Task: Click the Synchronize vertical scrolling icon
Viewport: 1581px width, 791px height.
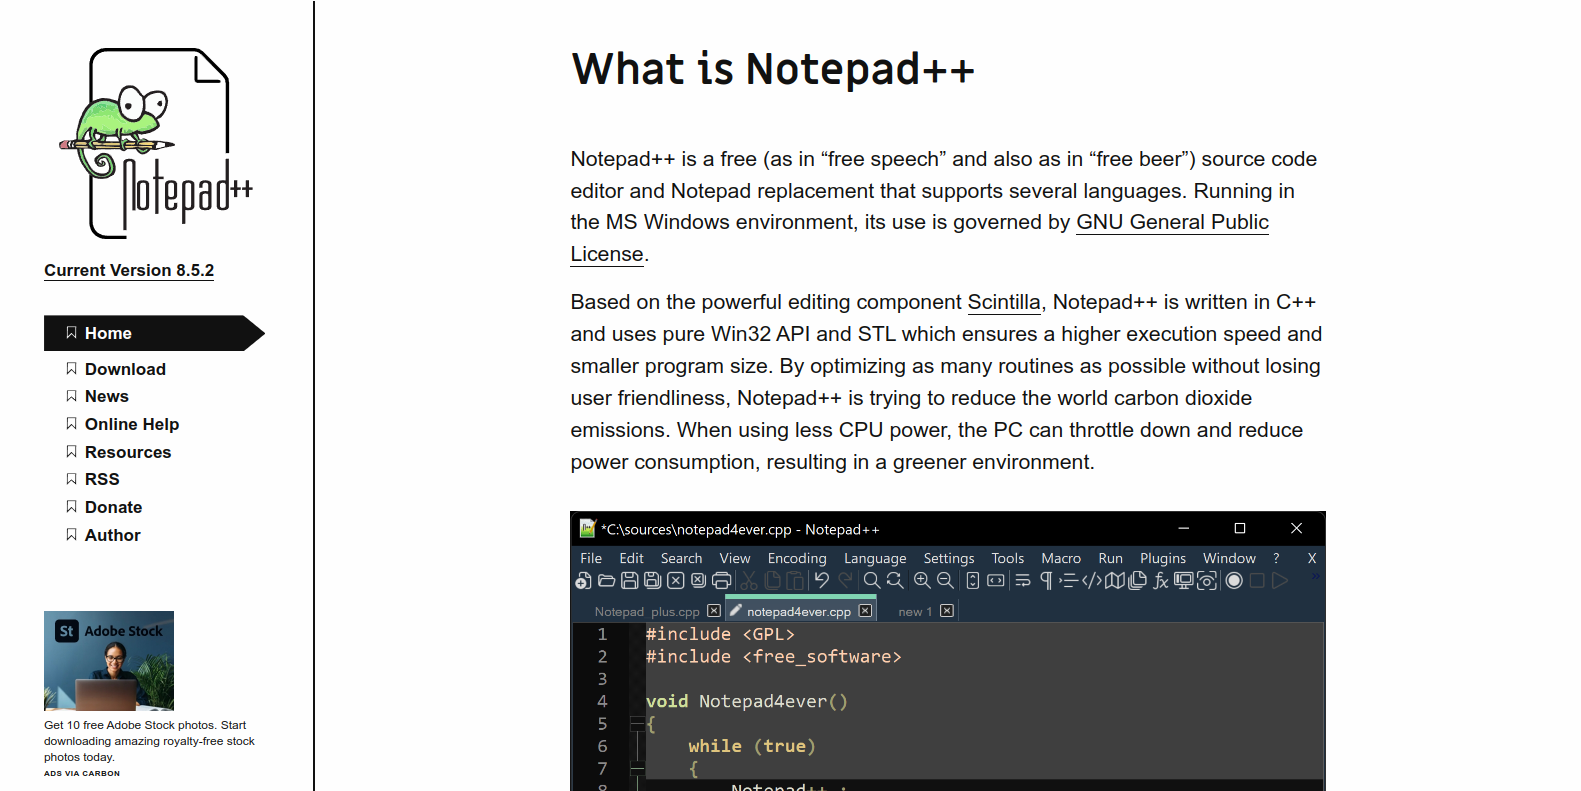Action: [972, 580]
